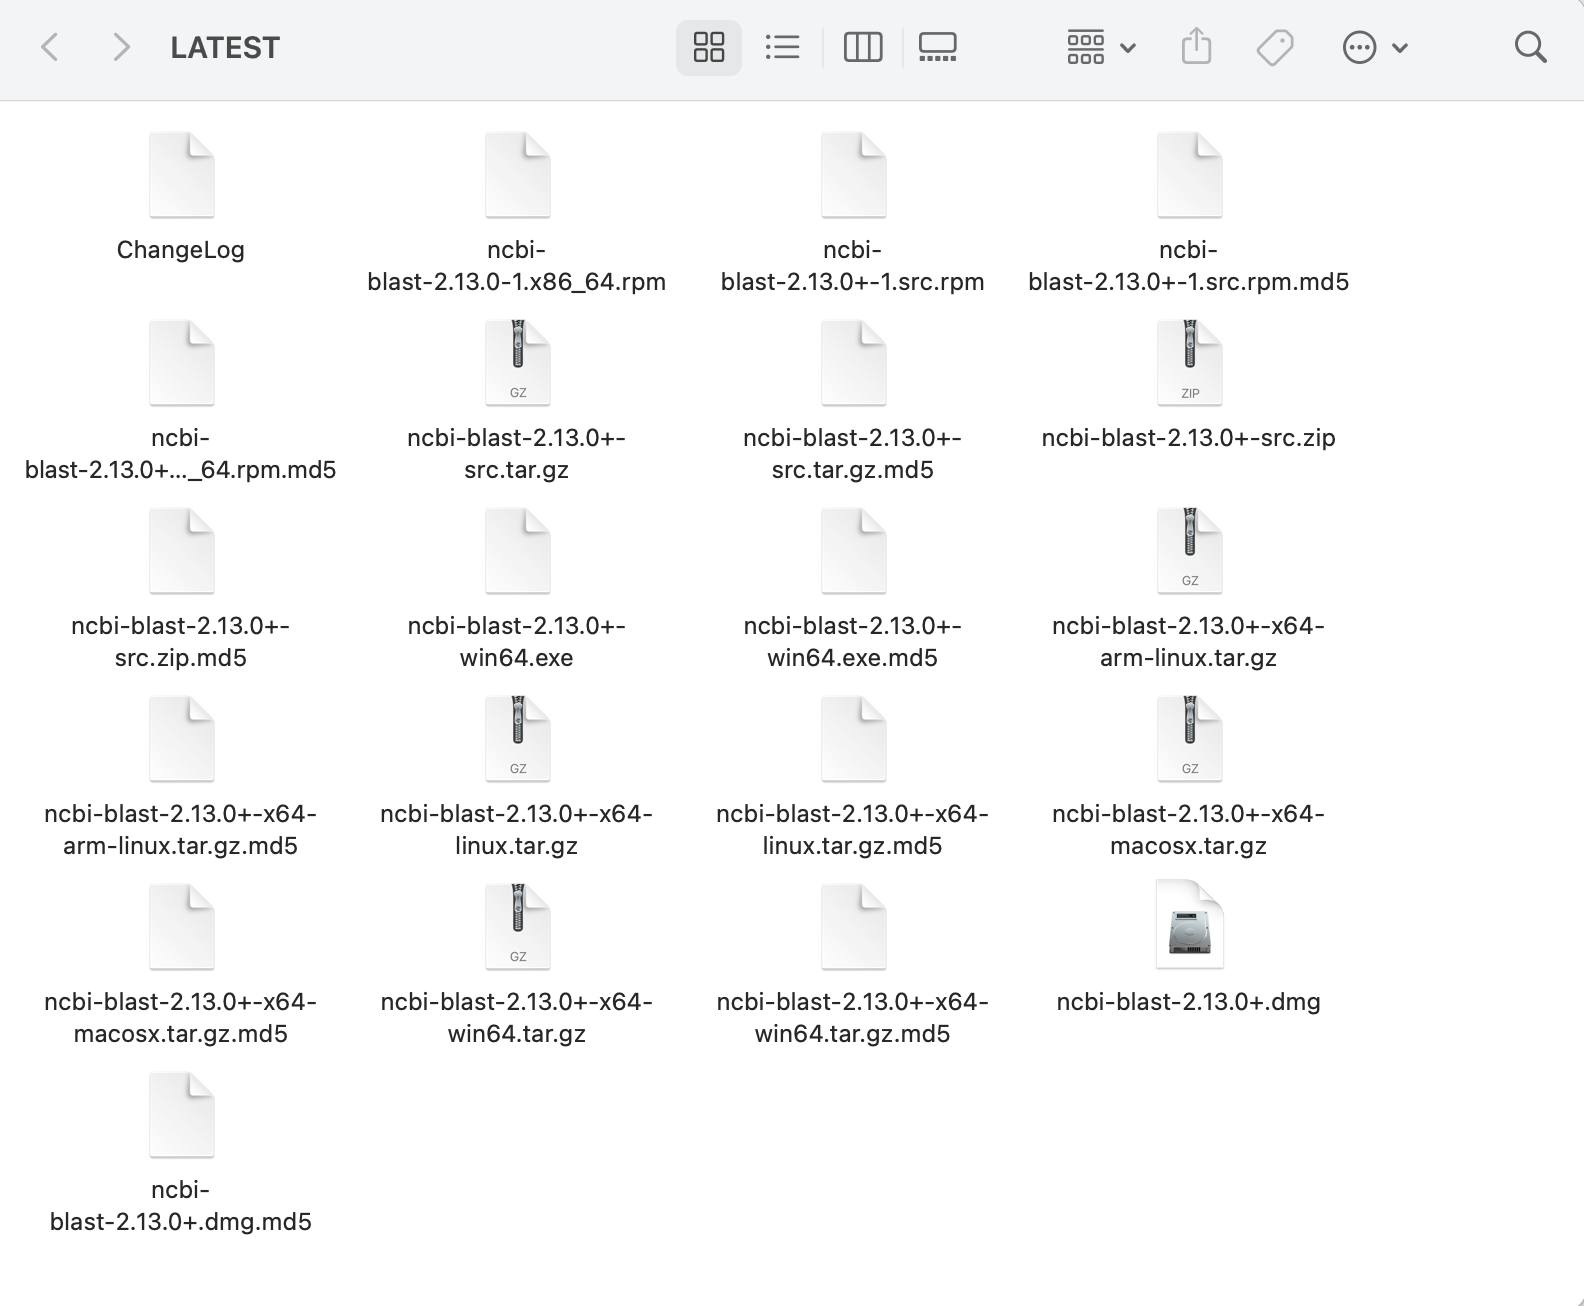Click the x64-arm-linux.tar.gz name label

1189,642
